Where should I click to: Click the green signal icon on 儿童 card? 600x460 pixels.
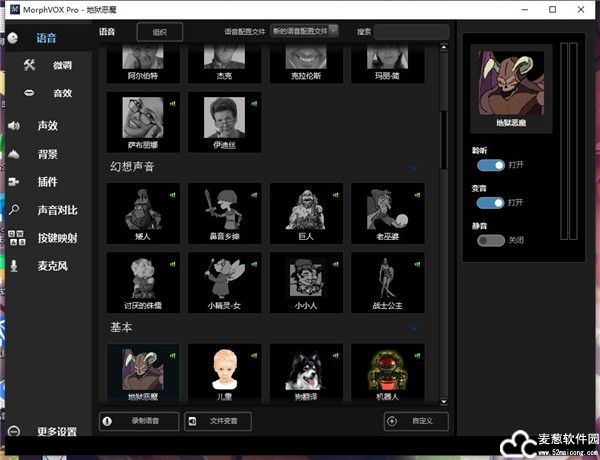pyautogui.click(x=254, y=356)
